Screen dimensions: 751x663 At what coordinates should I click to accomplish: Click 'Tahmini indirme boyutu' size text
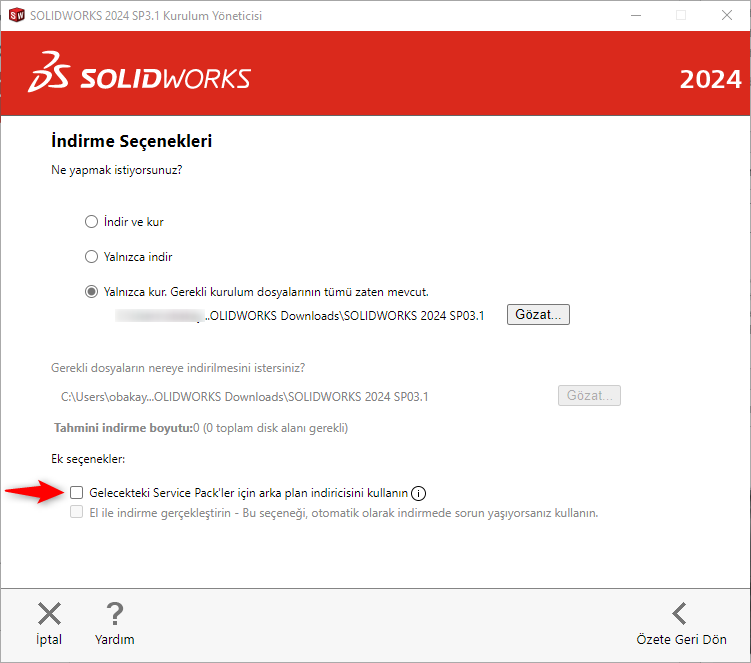(201, 428)
